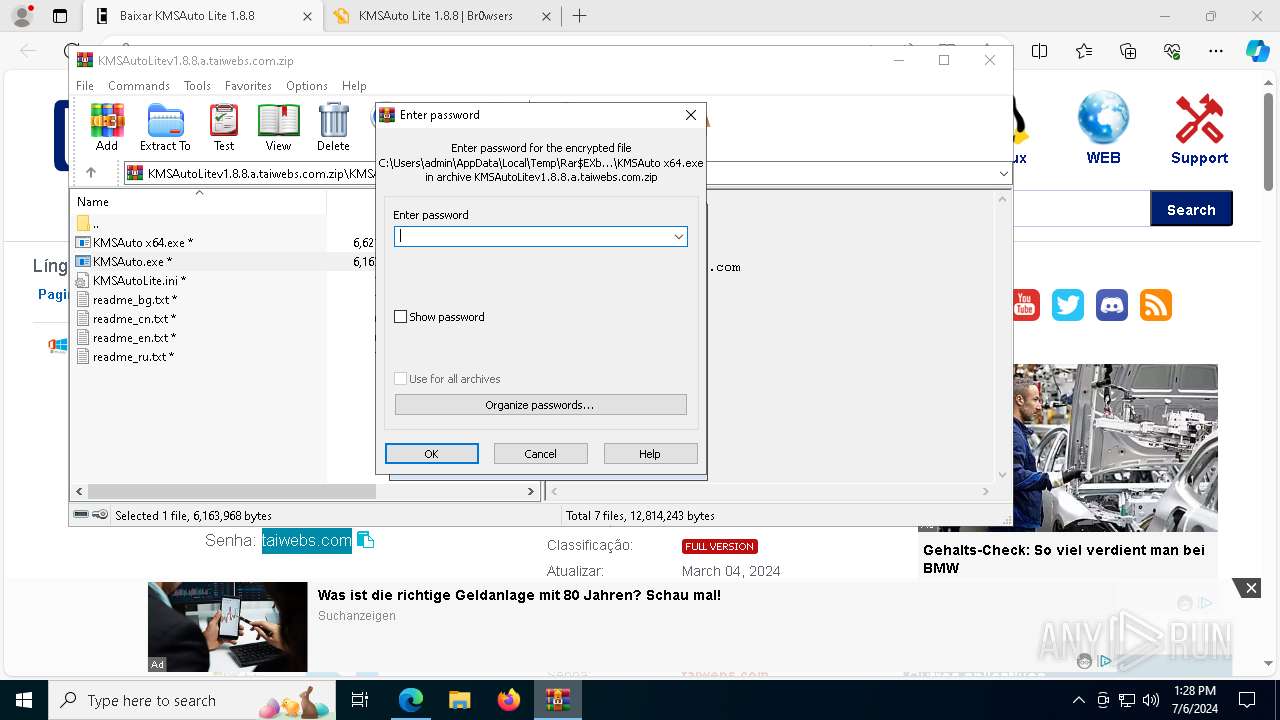Image resolution: width=1280 pixels, height=720 pixels.
Task: Click the highlighted taiwebs.com password text
Action: tap(307, 540)
